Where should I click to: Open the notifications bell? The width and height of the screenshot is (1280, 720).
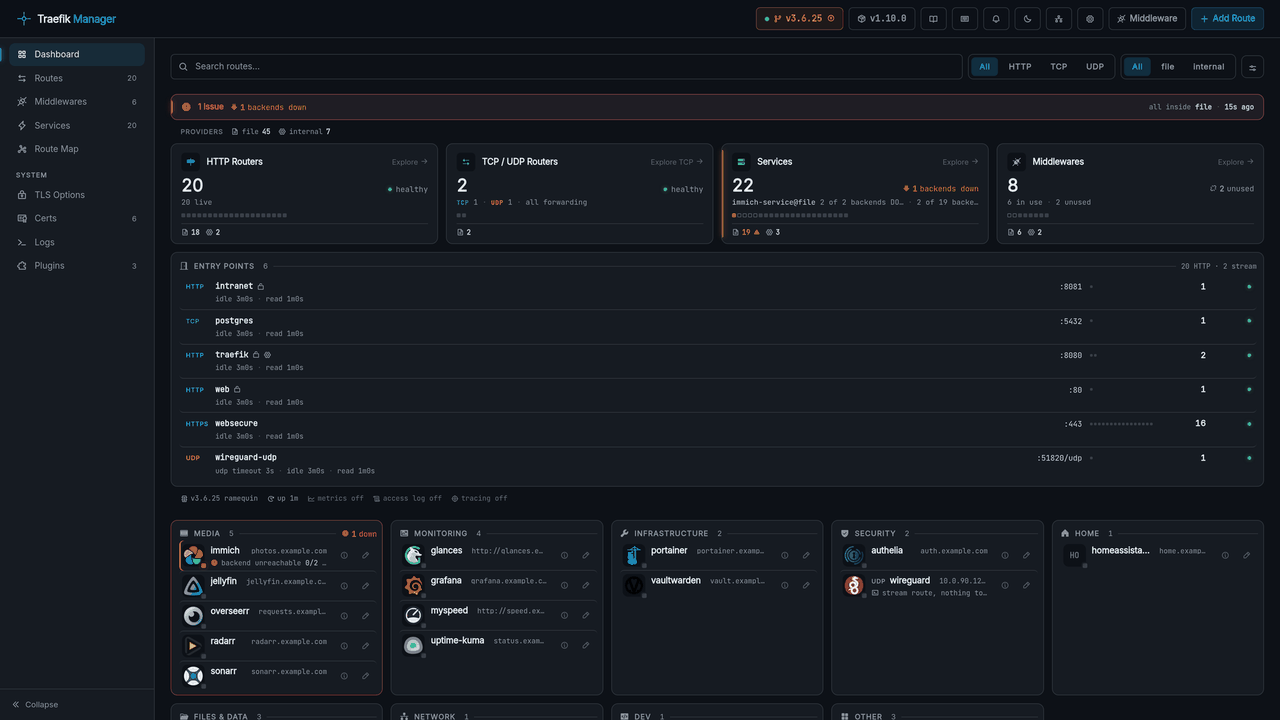click(996, 18)
